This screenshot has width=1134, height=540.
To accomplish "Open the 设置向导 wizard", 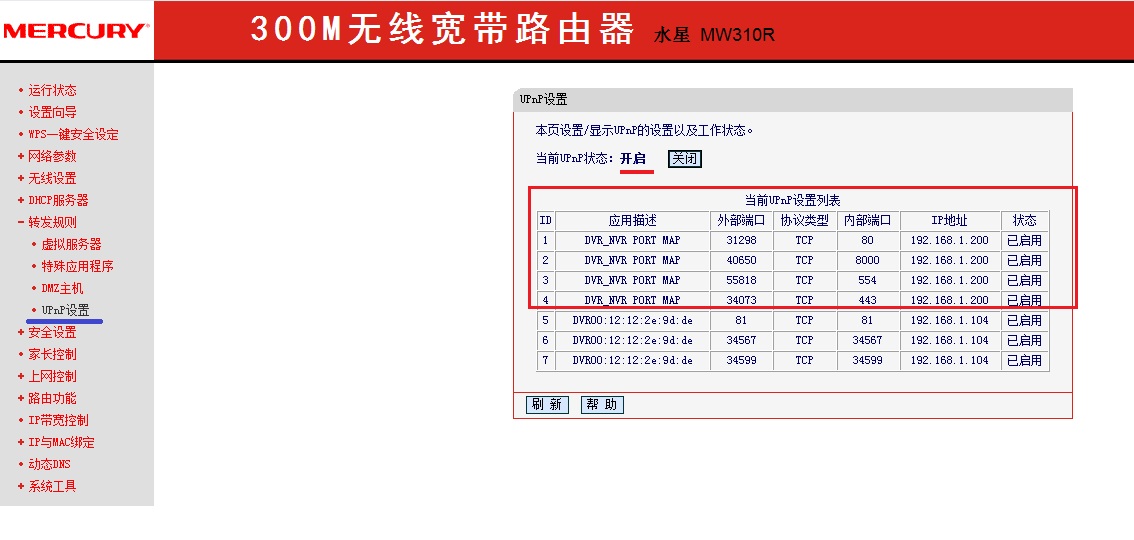I will point(52,112).
